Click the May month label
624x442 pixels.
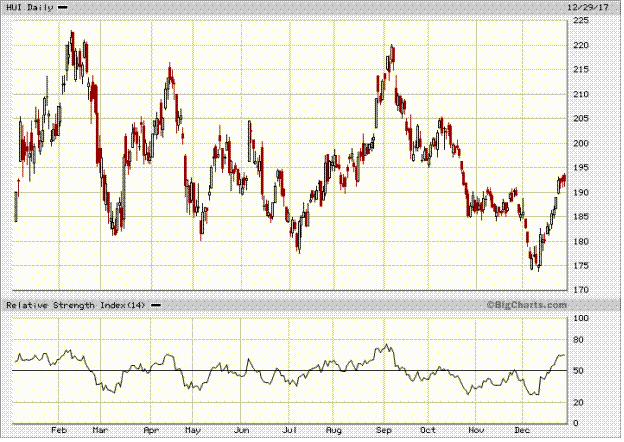coord(193,430)
